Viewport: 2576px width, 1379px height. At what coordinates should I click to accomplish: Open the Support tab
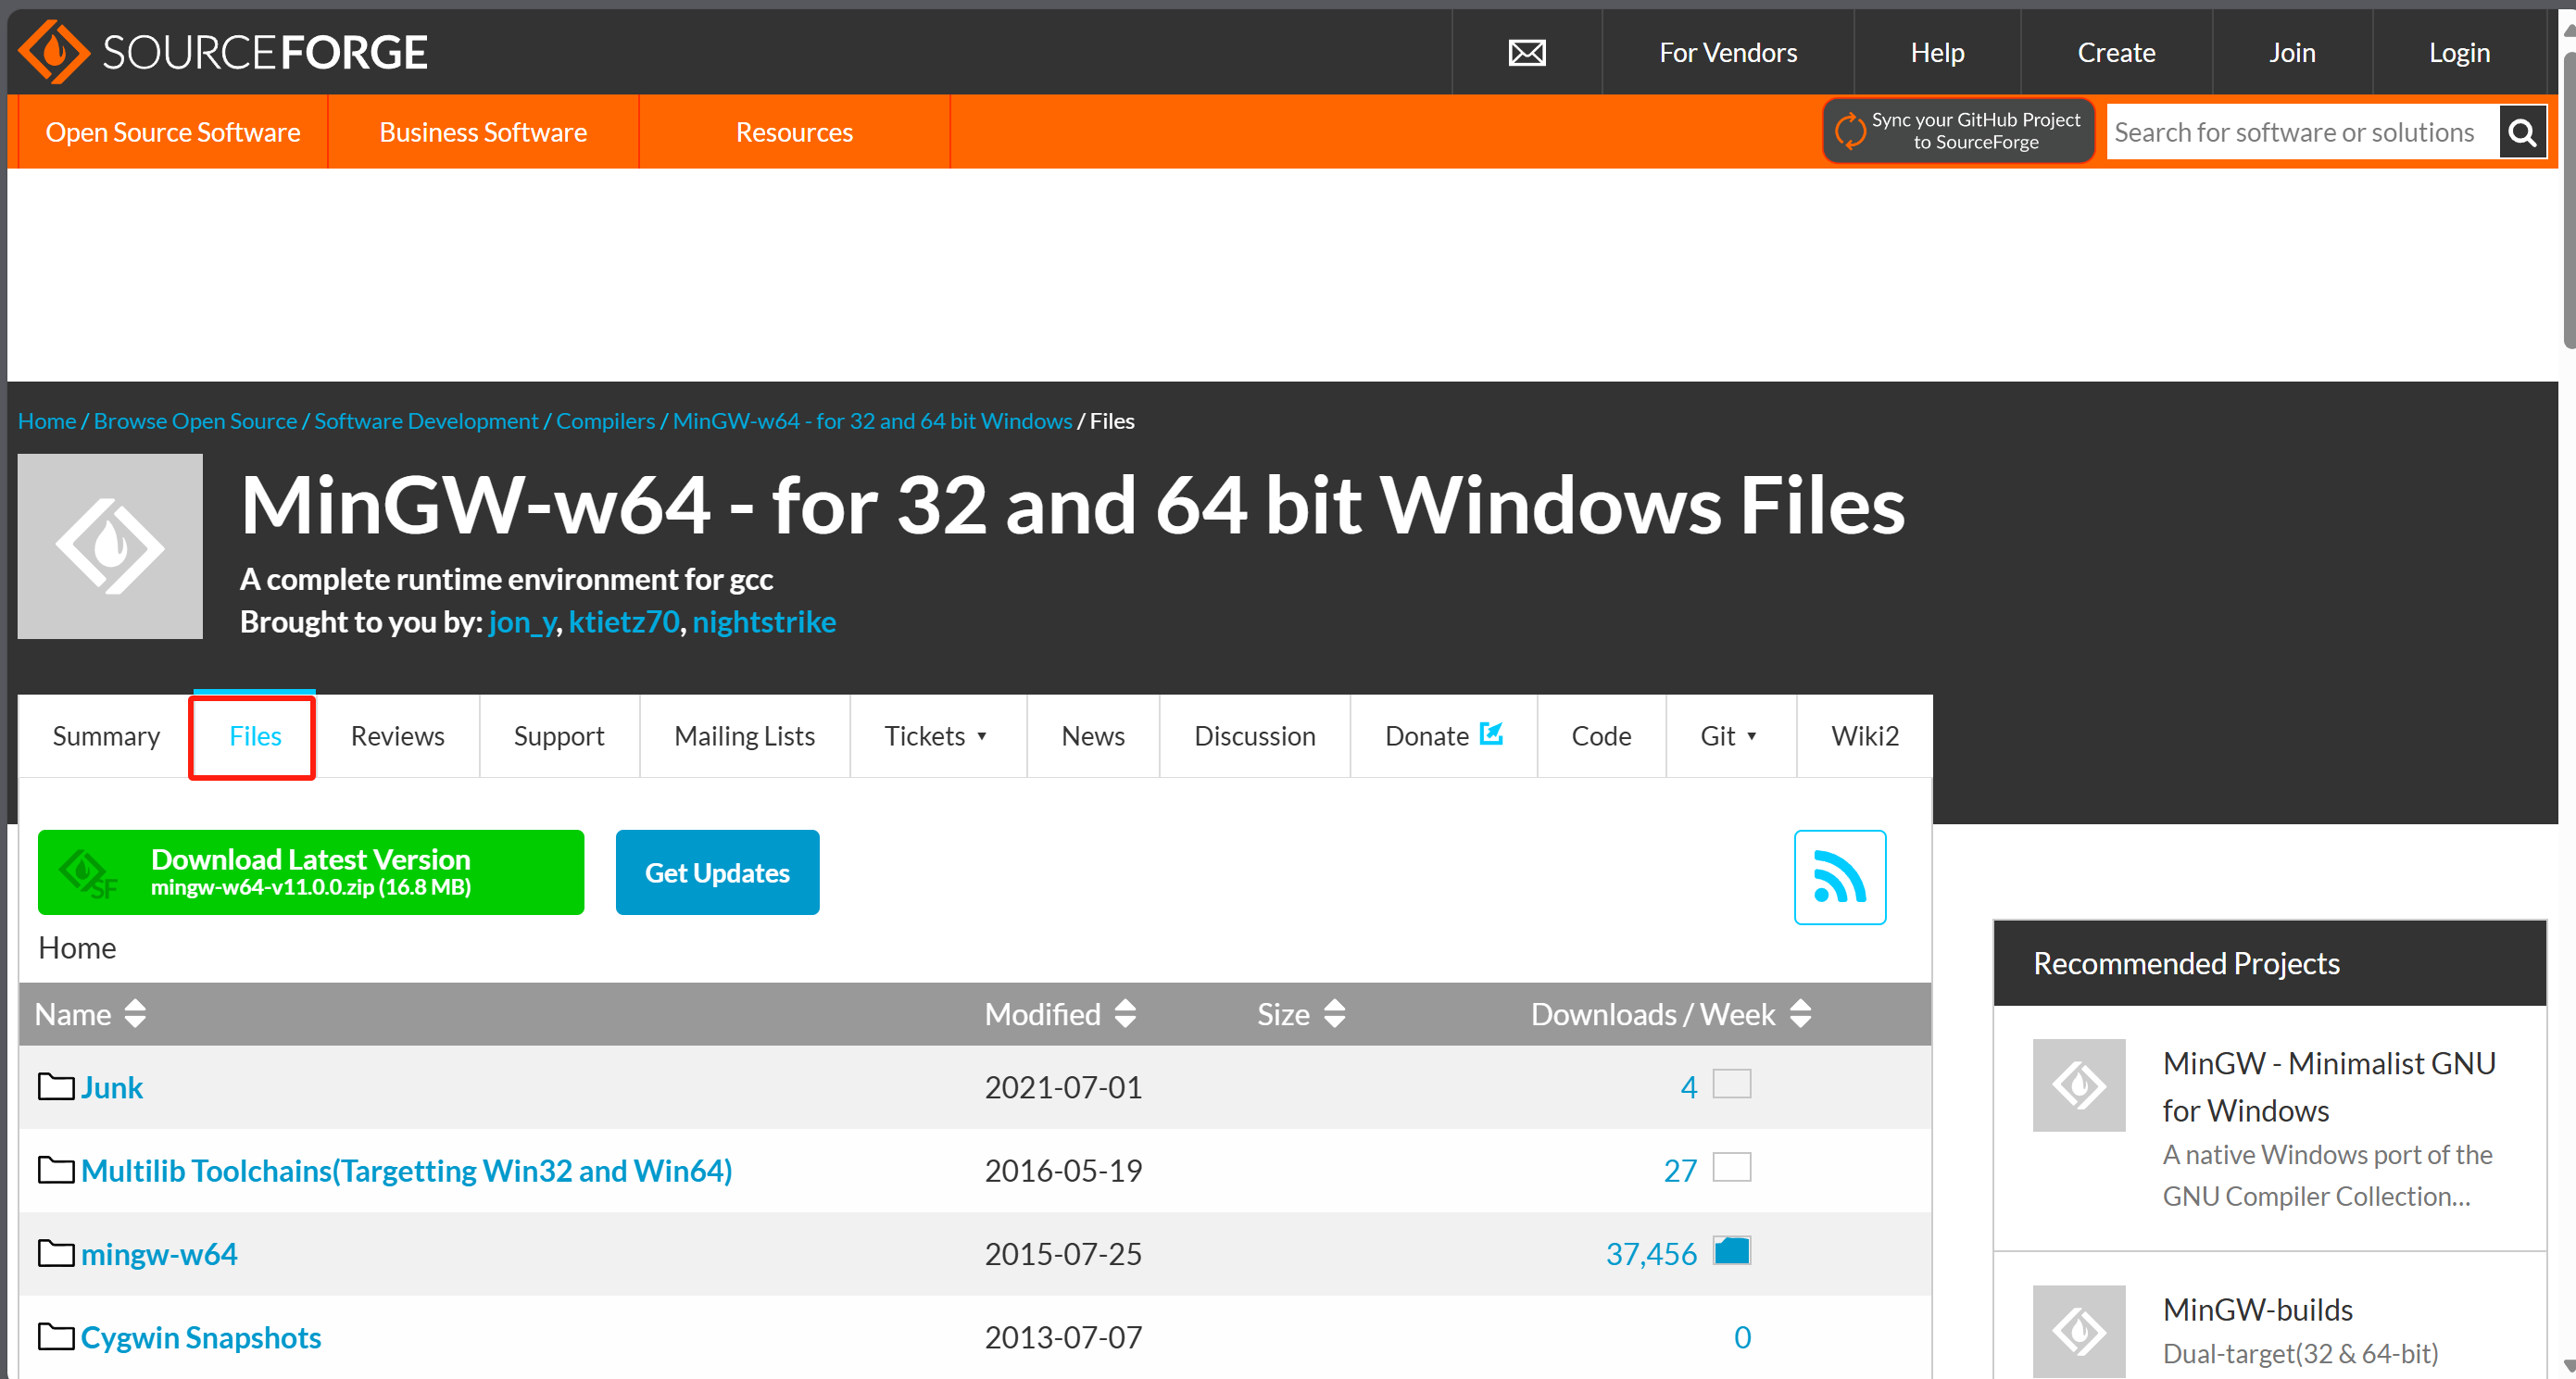coord(559,735)
